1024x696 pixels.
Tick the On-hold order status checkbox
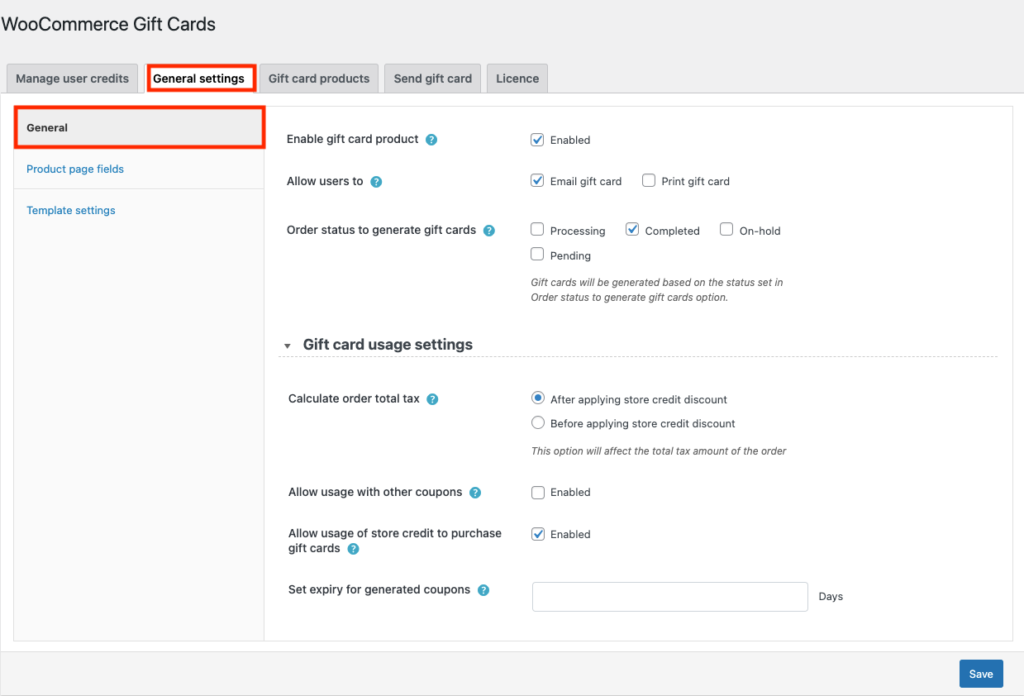tap(727, 230)
